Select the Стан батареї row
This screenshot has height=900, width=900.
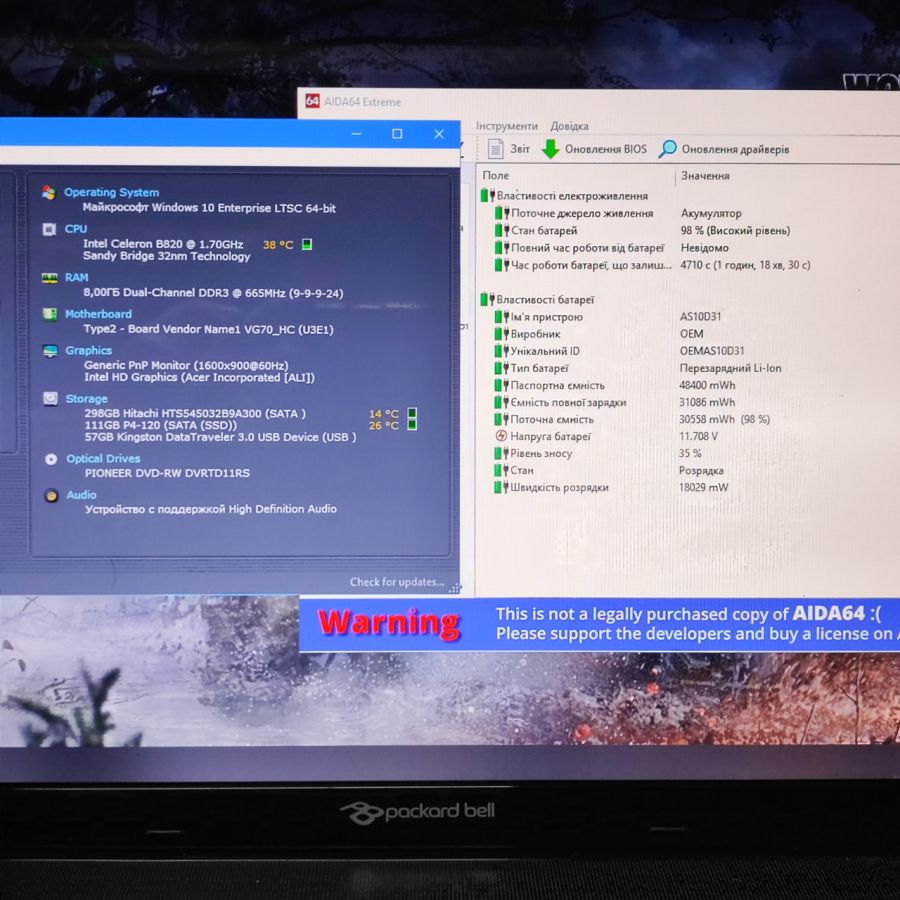(x=642, y=230)
